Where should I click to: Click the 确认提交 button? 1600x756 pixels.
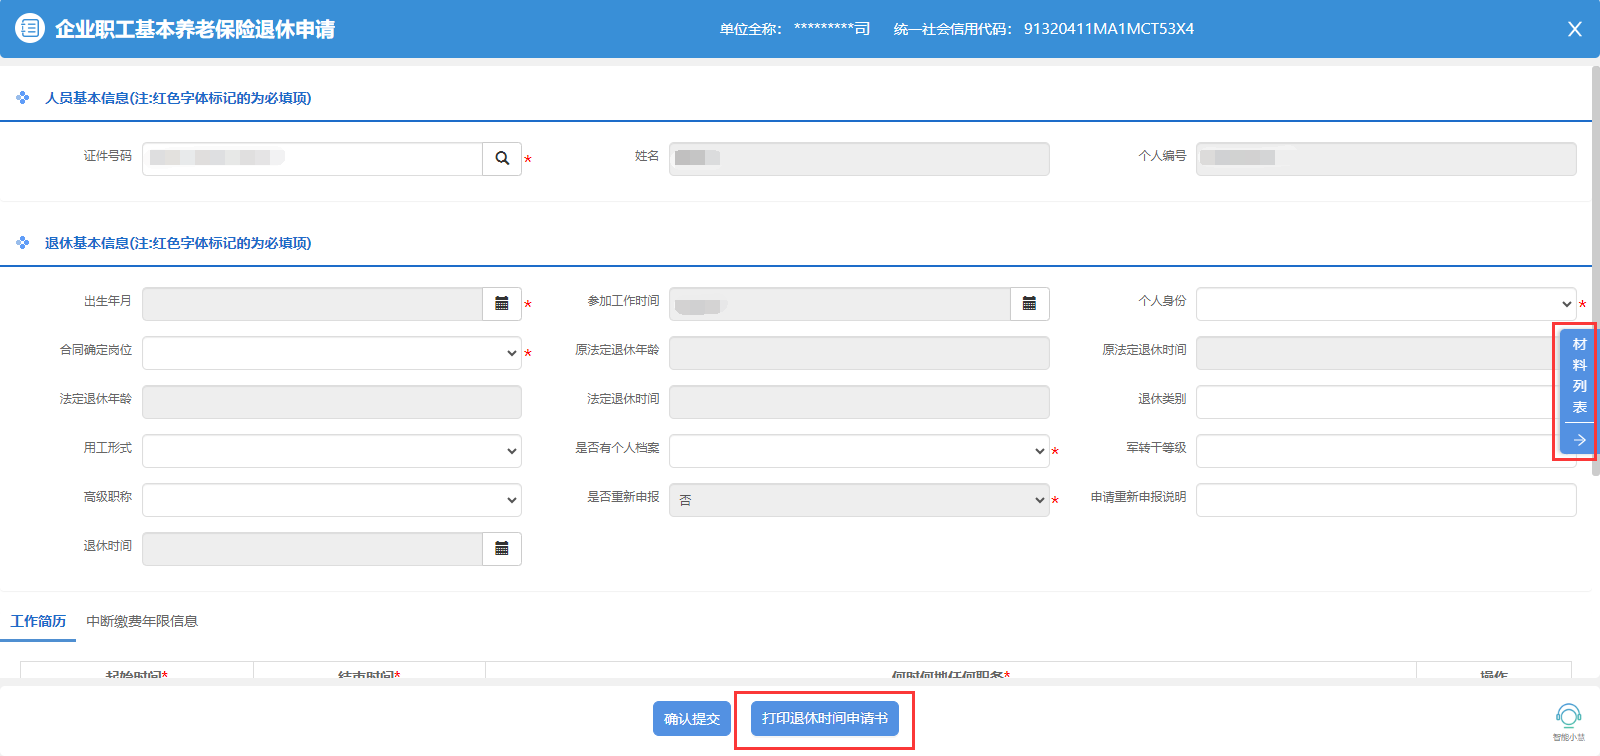tap(691, 719)
